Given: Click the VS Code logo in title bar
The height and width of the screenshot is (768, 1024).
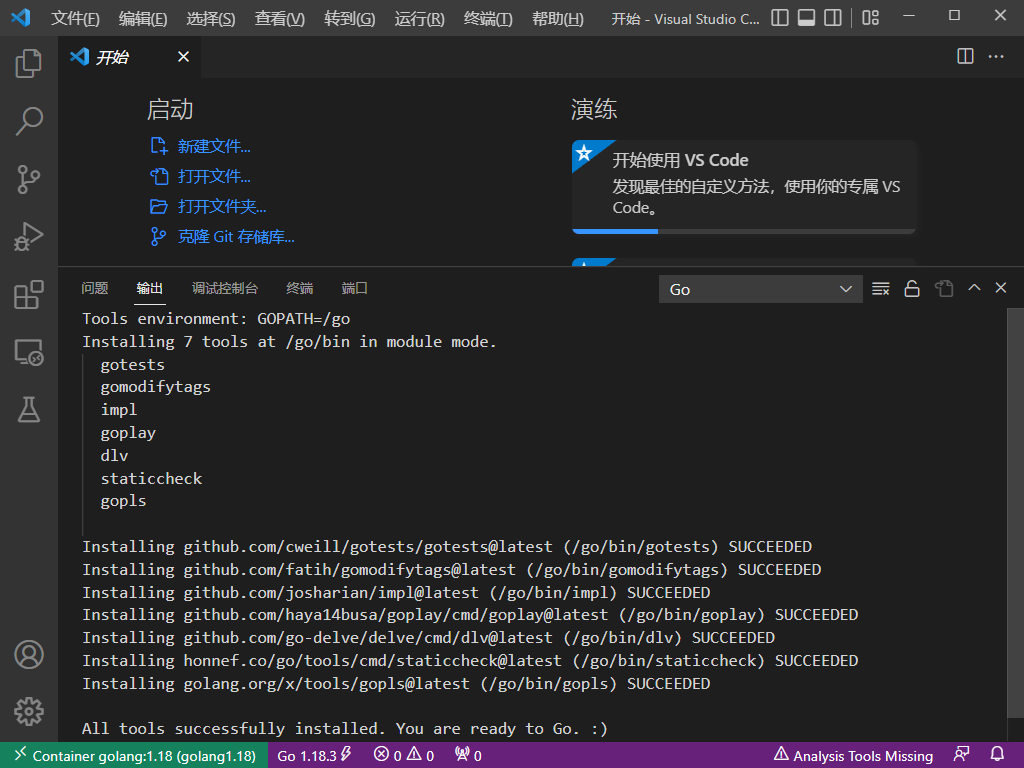Looking at the screenshot, I should [21, 18].
